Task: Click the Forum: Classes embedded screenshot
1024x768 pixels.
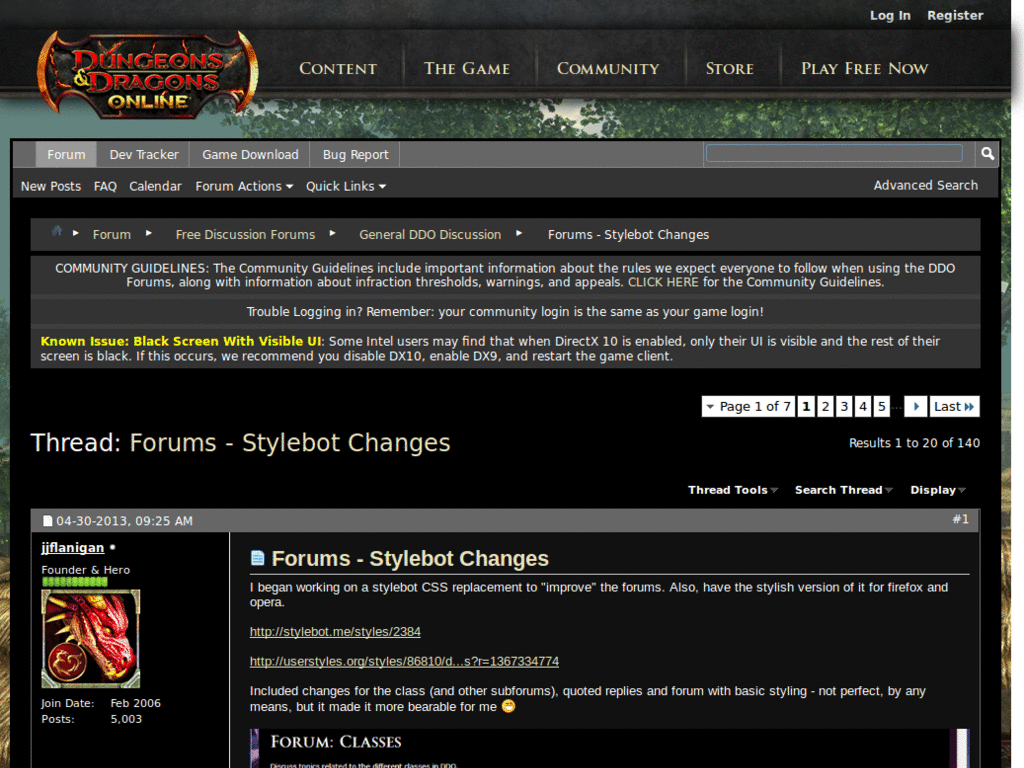Action: coord(609,748)
